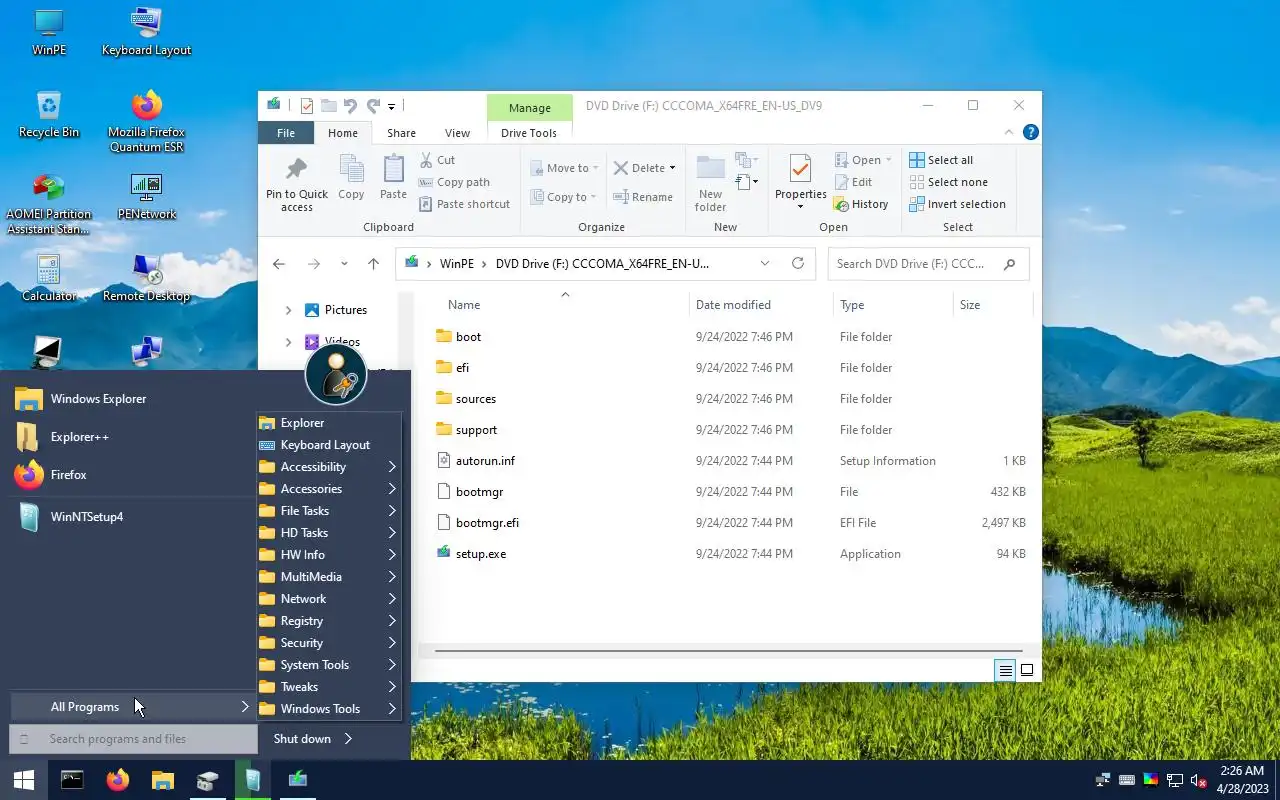
Task: Click the New folder ribbon icon
Action: pyautogui.click(x=711, y=183)
